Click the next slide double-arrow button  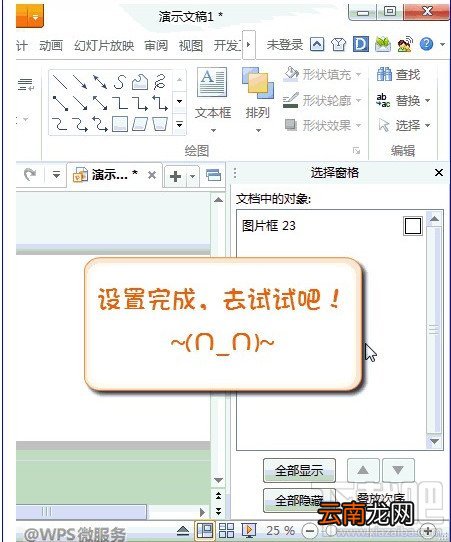(218, 511)
